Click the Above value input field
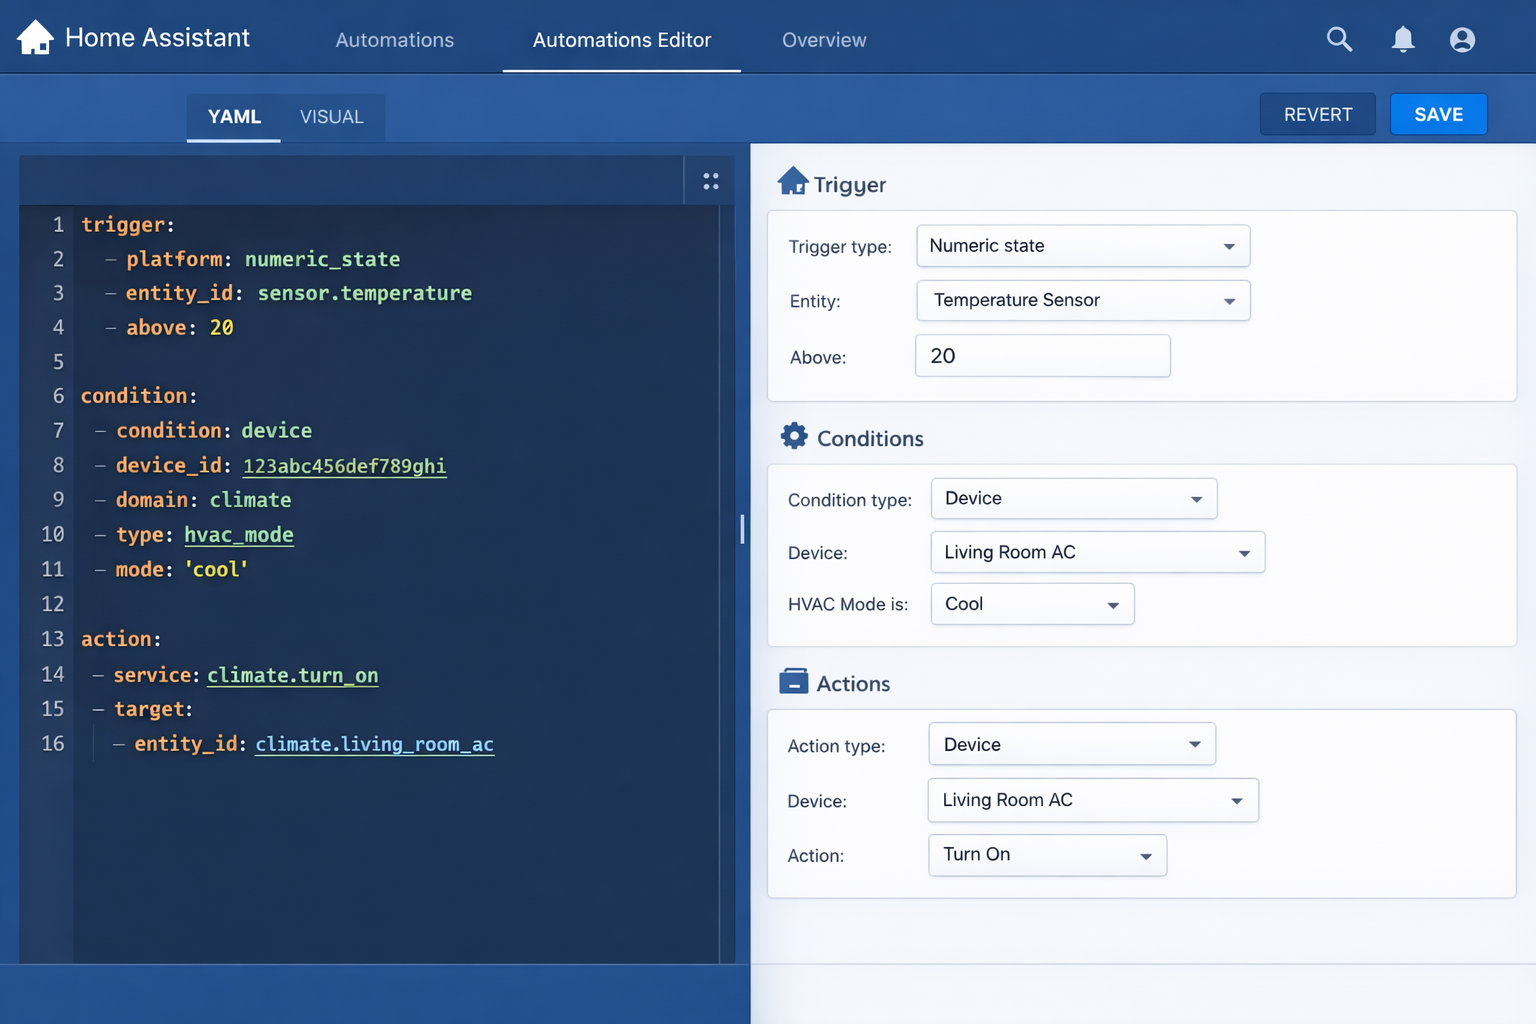This screenshot has width=1536, height=1024. click(x=1043, y=356)
